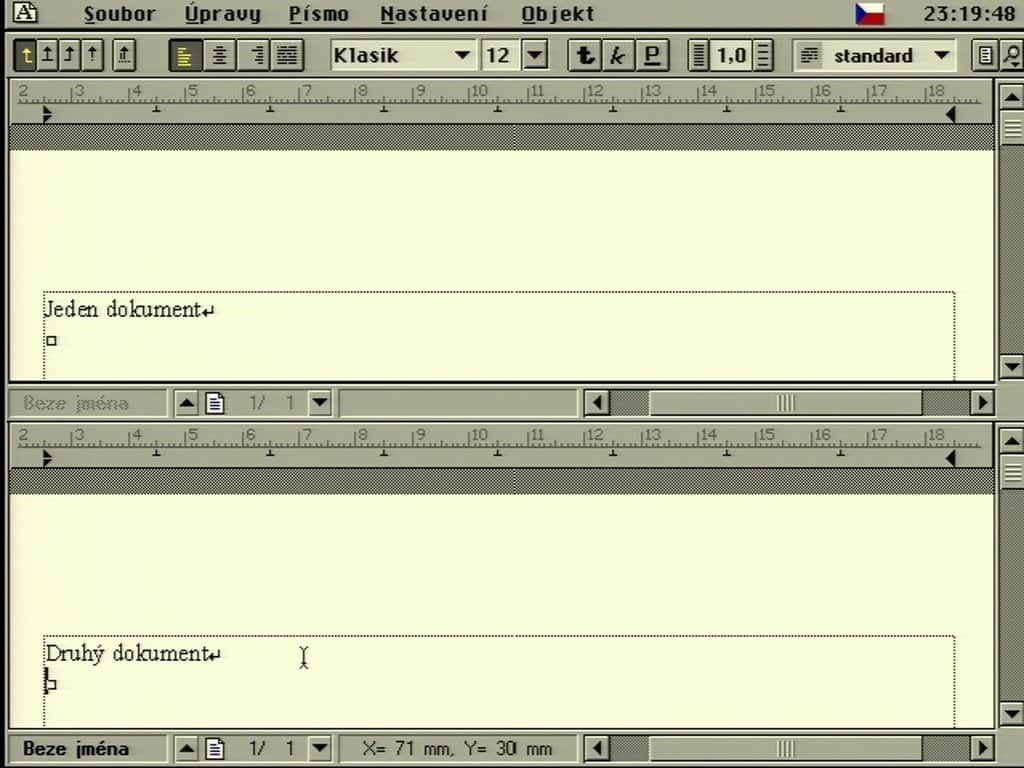Toggle justified text alignment

click(x=287, y=56)
